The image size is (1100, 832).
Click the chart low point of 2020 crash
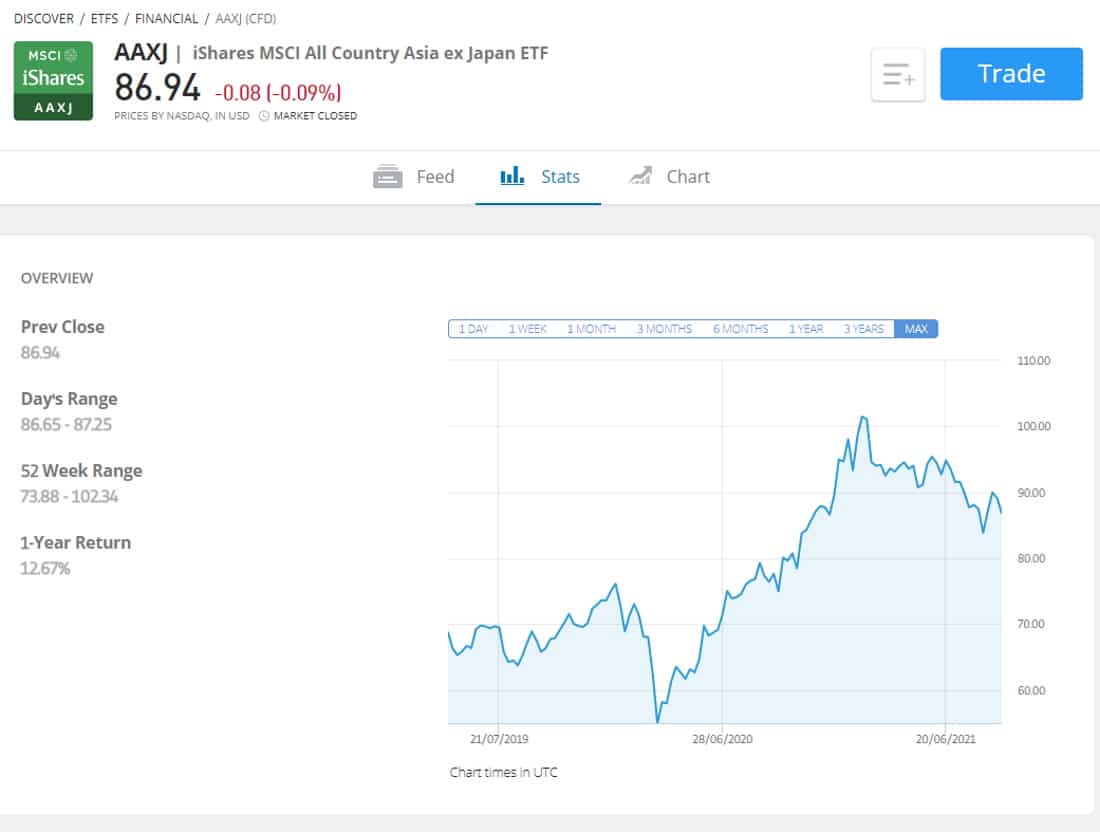pos(657,720)
